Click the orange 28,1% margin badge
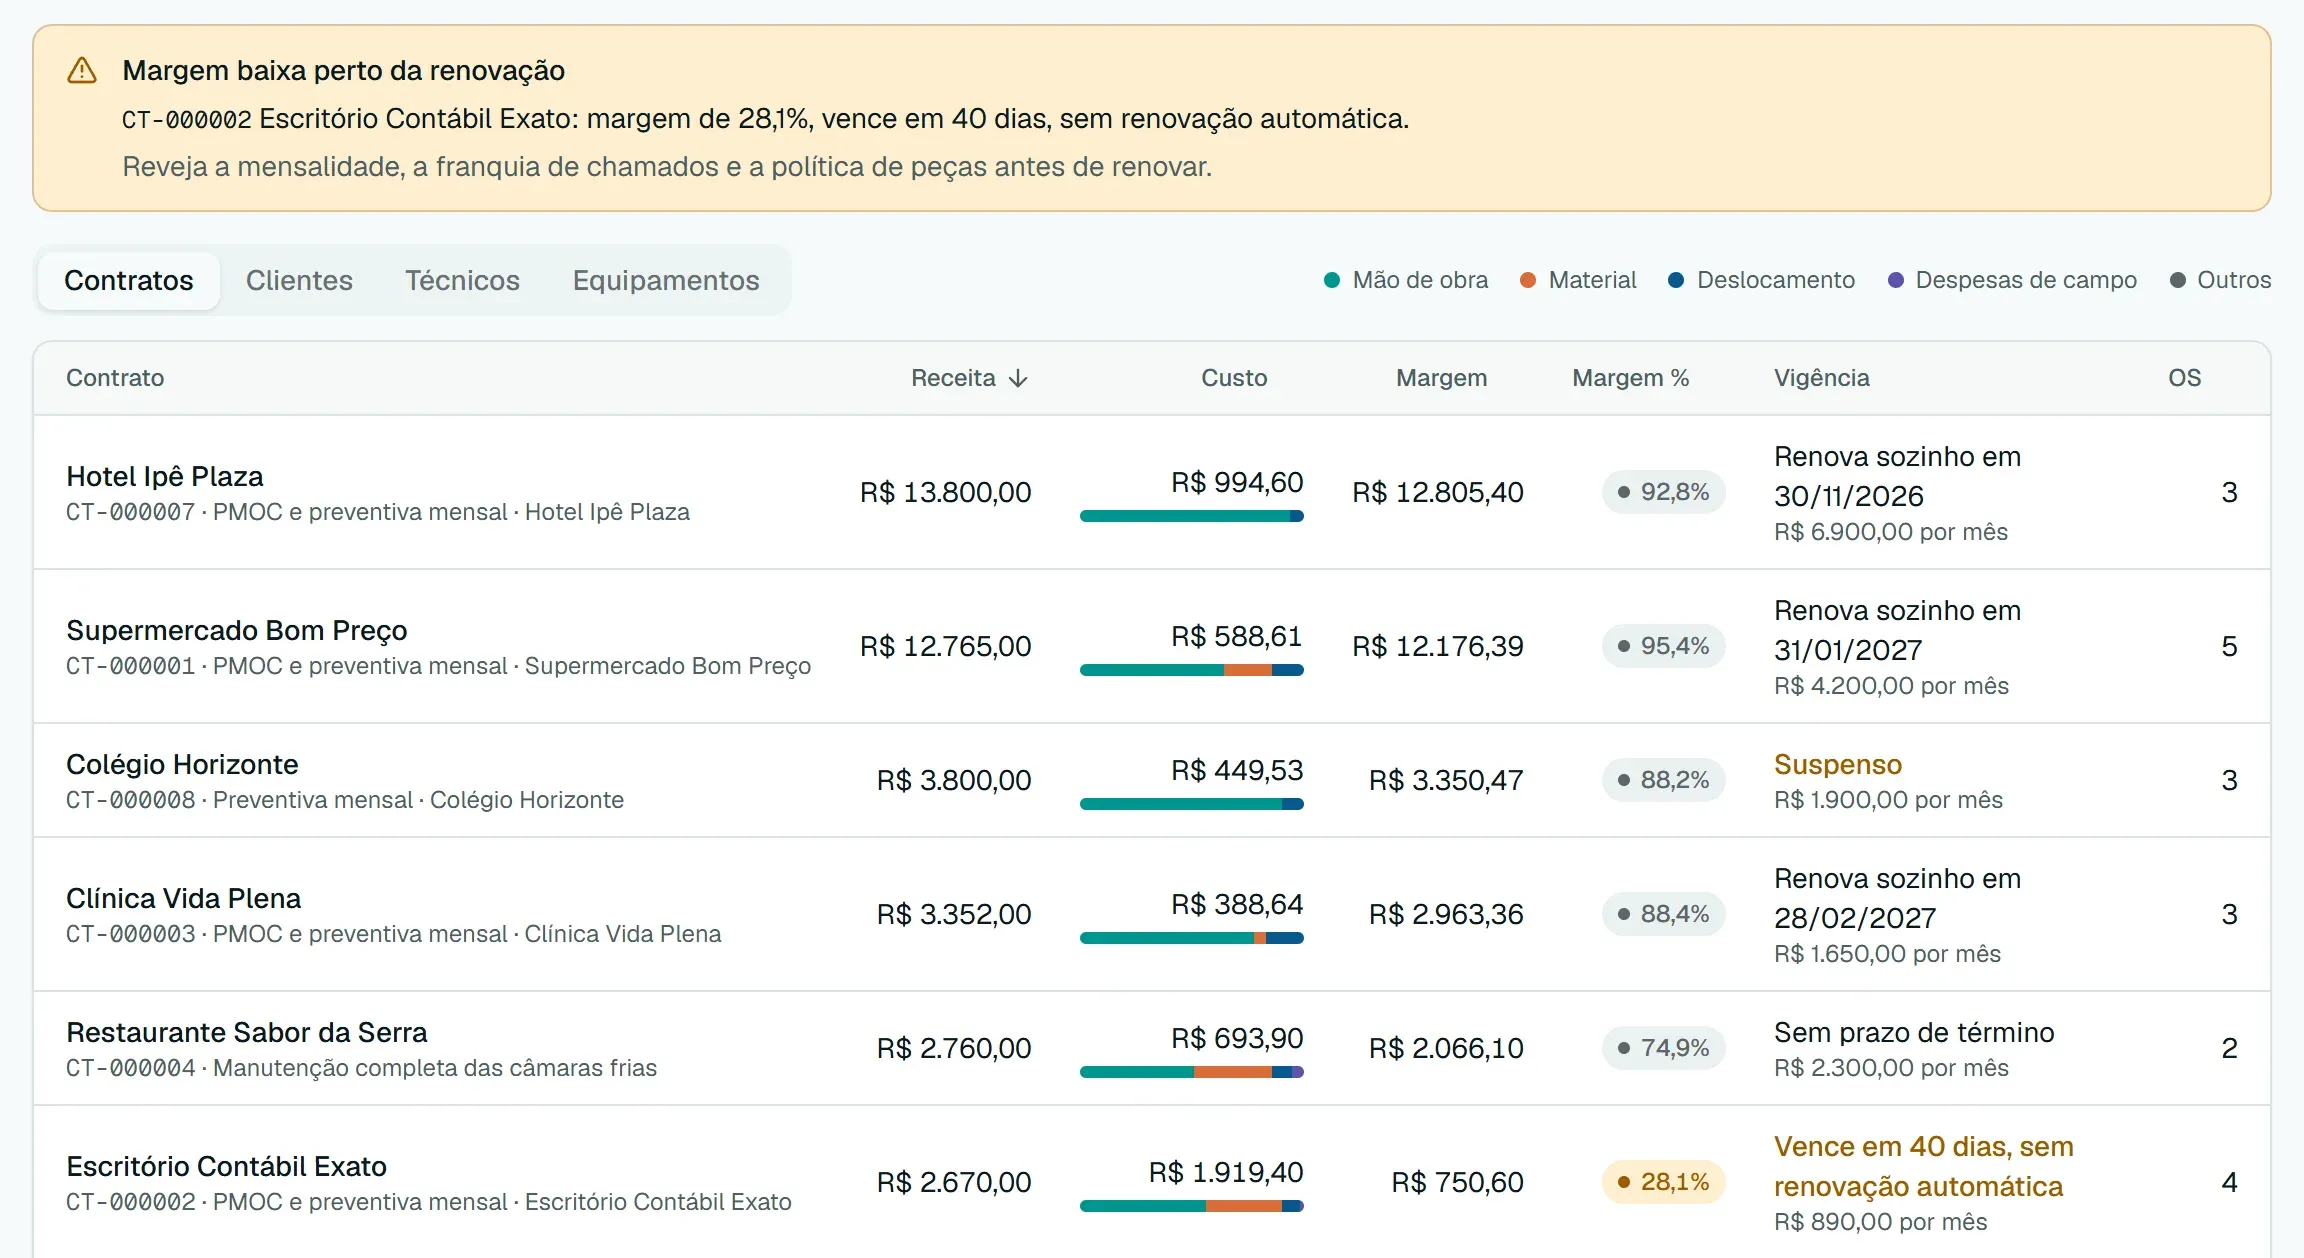Screen dimensions: 2304x1258 [1663, 1182]
